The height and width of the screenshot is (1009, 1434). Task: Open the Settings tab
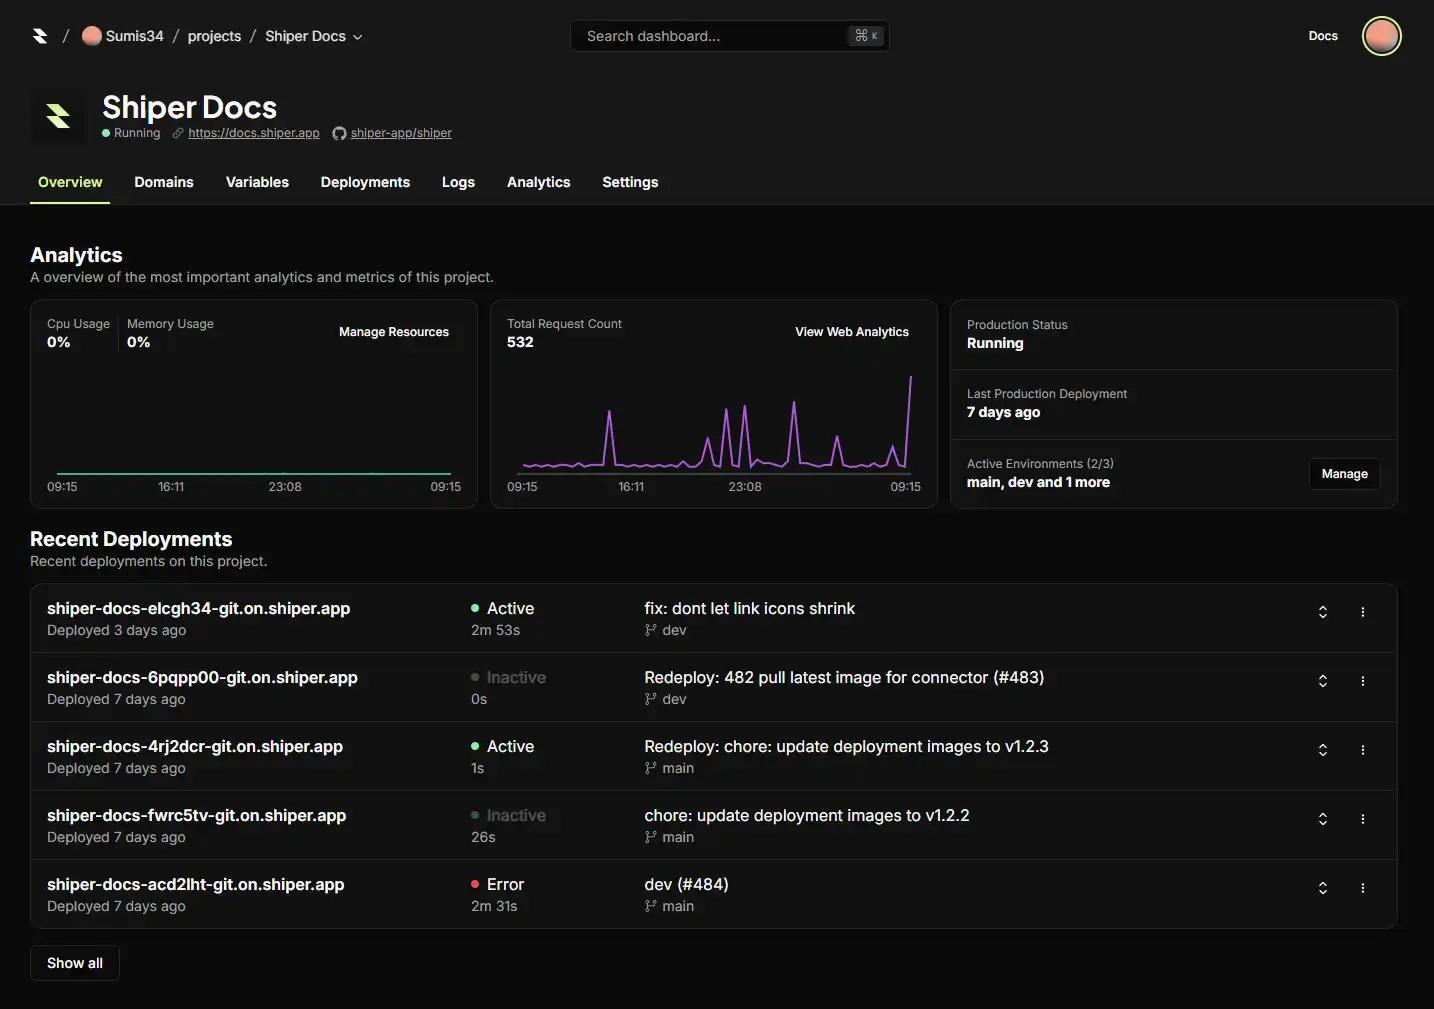tap(630, 182)
